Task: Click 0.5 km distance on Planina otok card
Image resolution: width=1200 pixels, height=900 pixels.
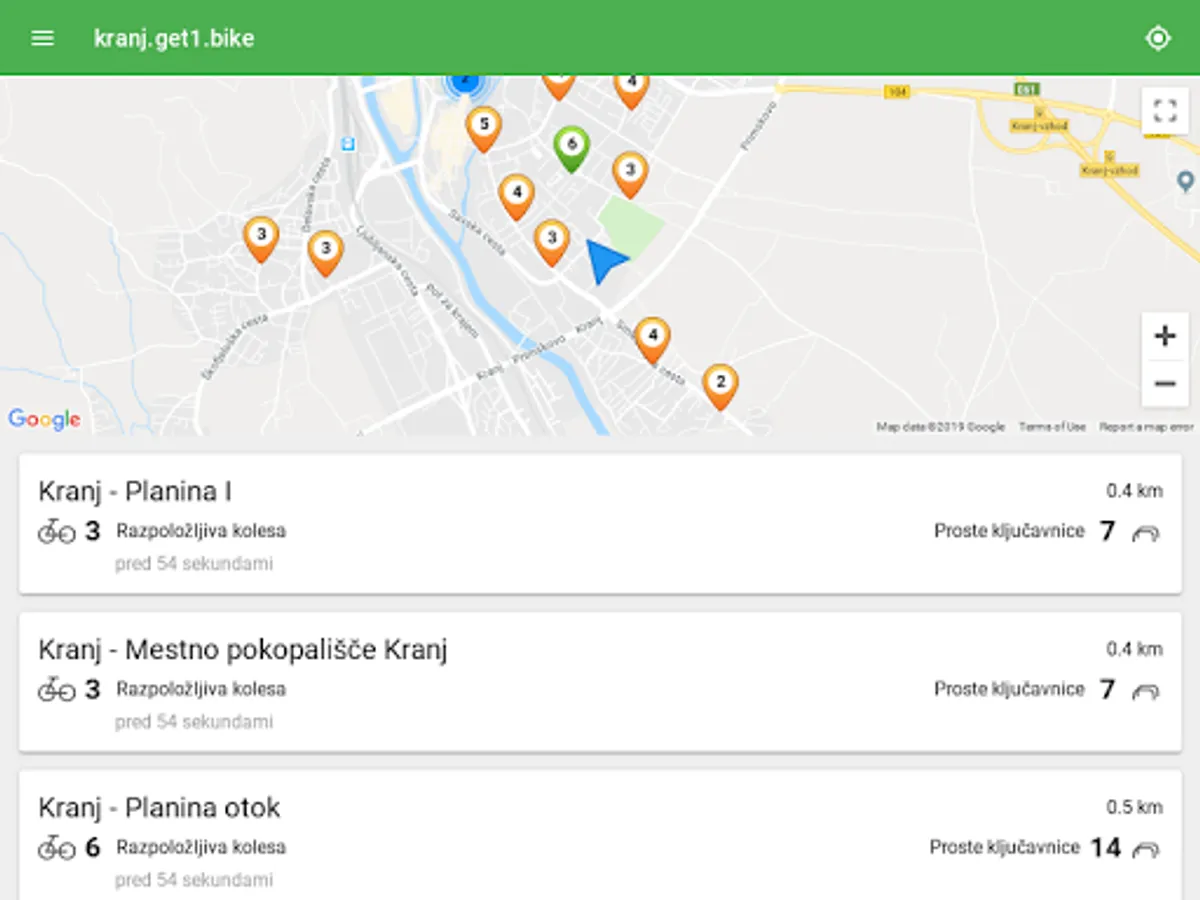Action: click(1134, 807)
